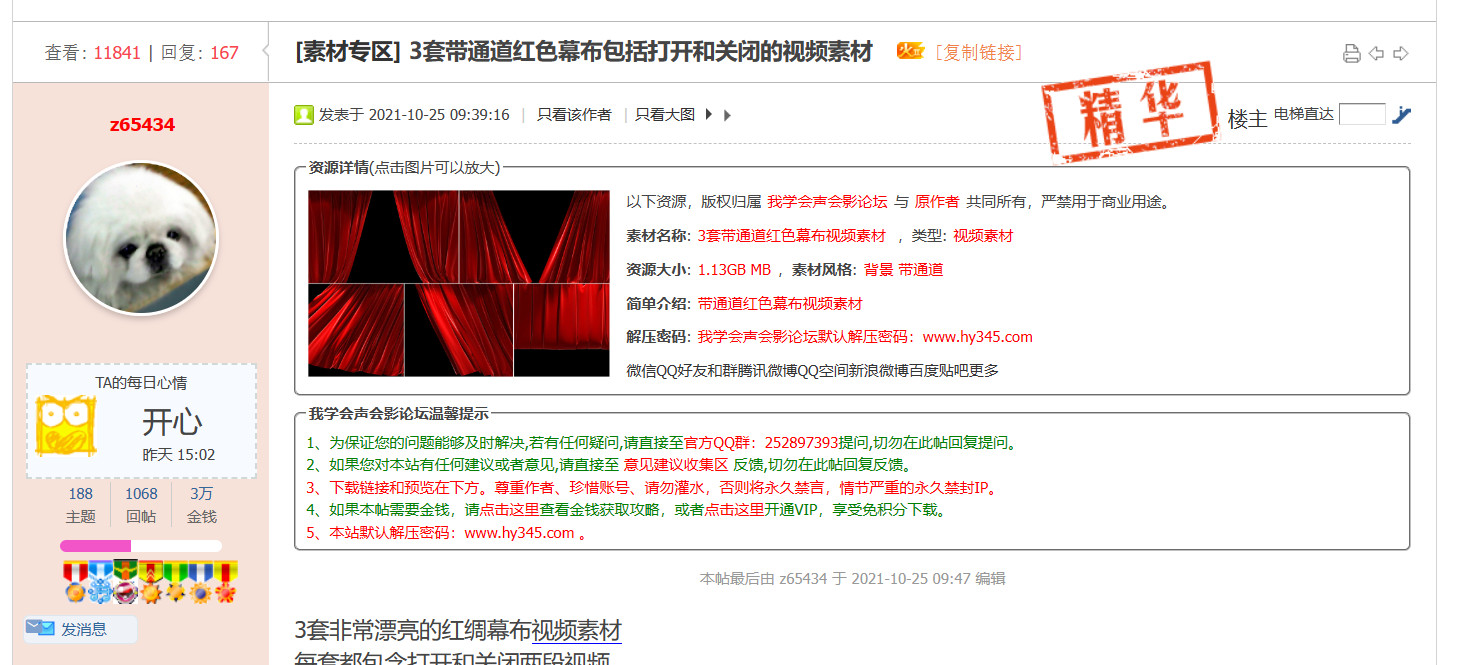Click the first red-white medal badge
Viewport: 1470px width, 665px height.
point(75,581)
